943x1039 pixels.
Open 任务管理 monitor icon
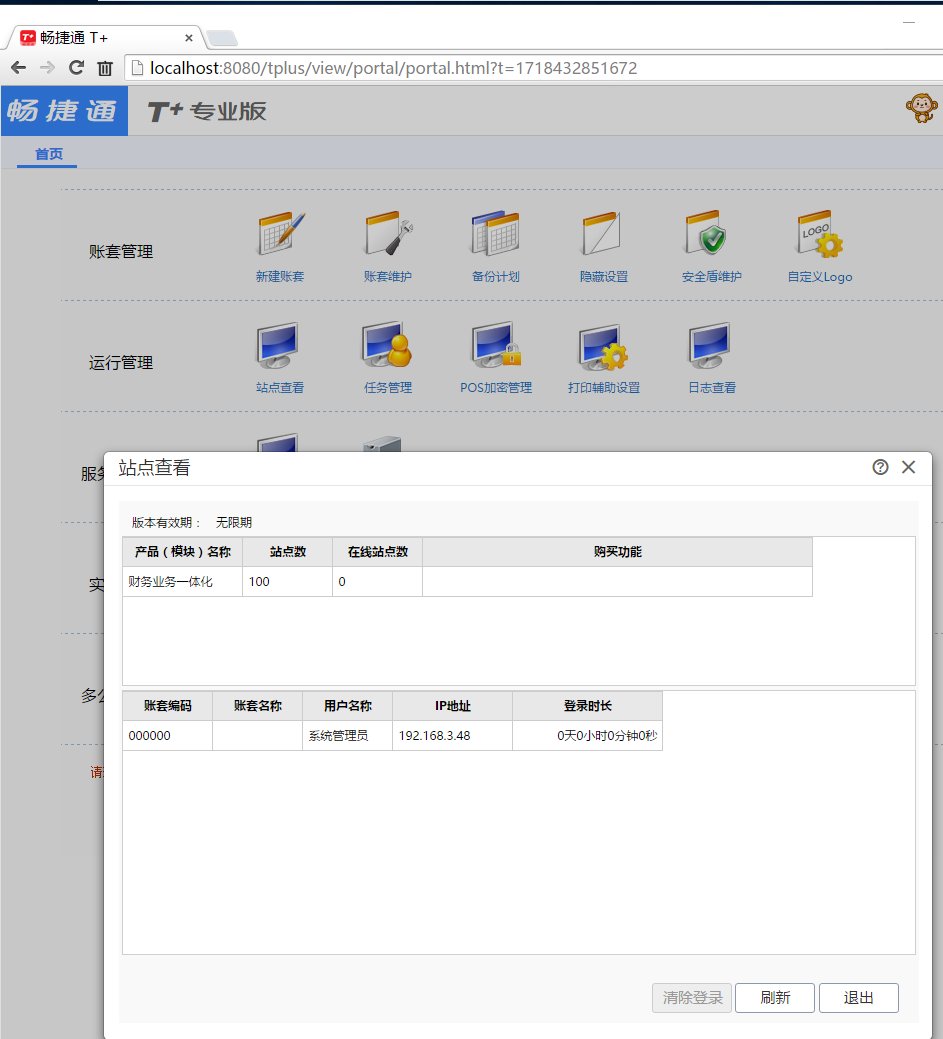click(388, 346)
